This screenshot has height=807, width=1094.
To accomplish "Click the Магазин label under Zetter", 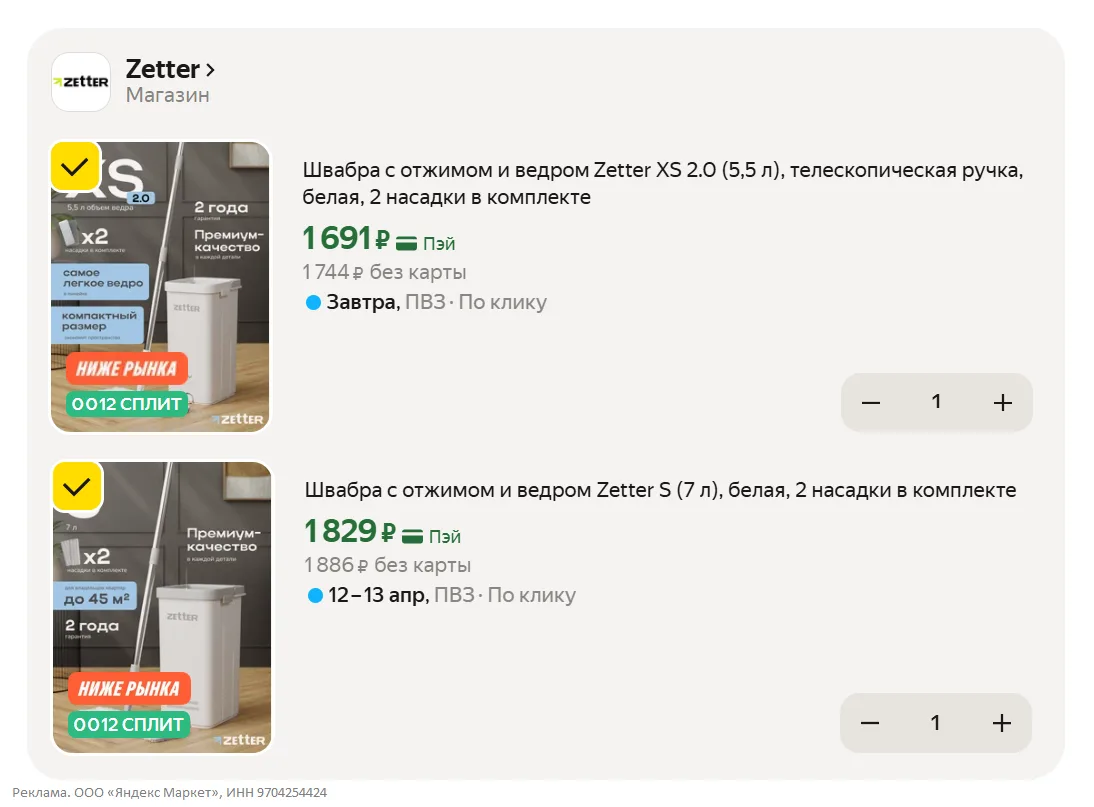I will pos(167,96).
